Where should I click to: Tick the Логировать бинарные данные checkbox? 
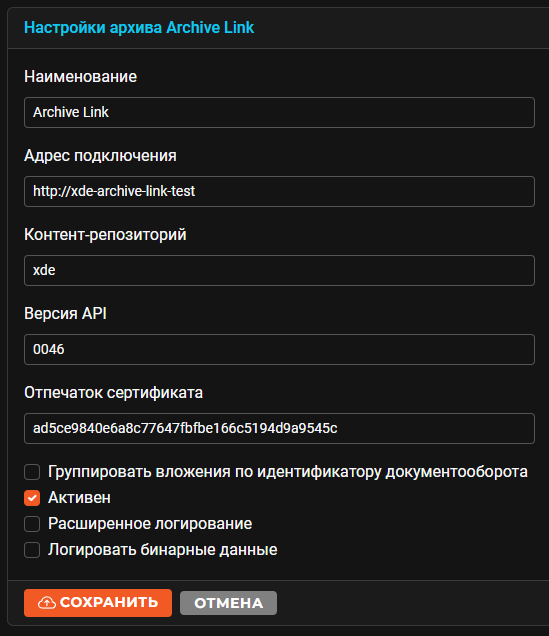(32, 550)
